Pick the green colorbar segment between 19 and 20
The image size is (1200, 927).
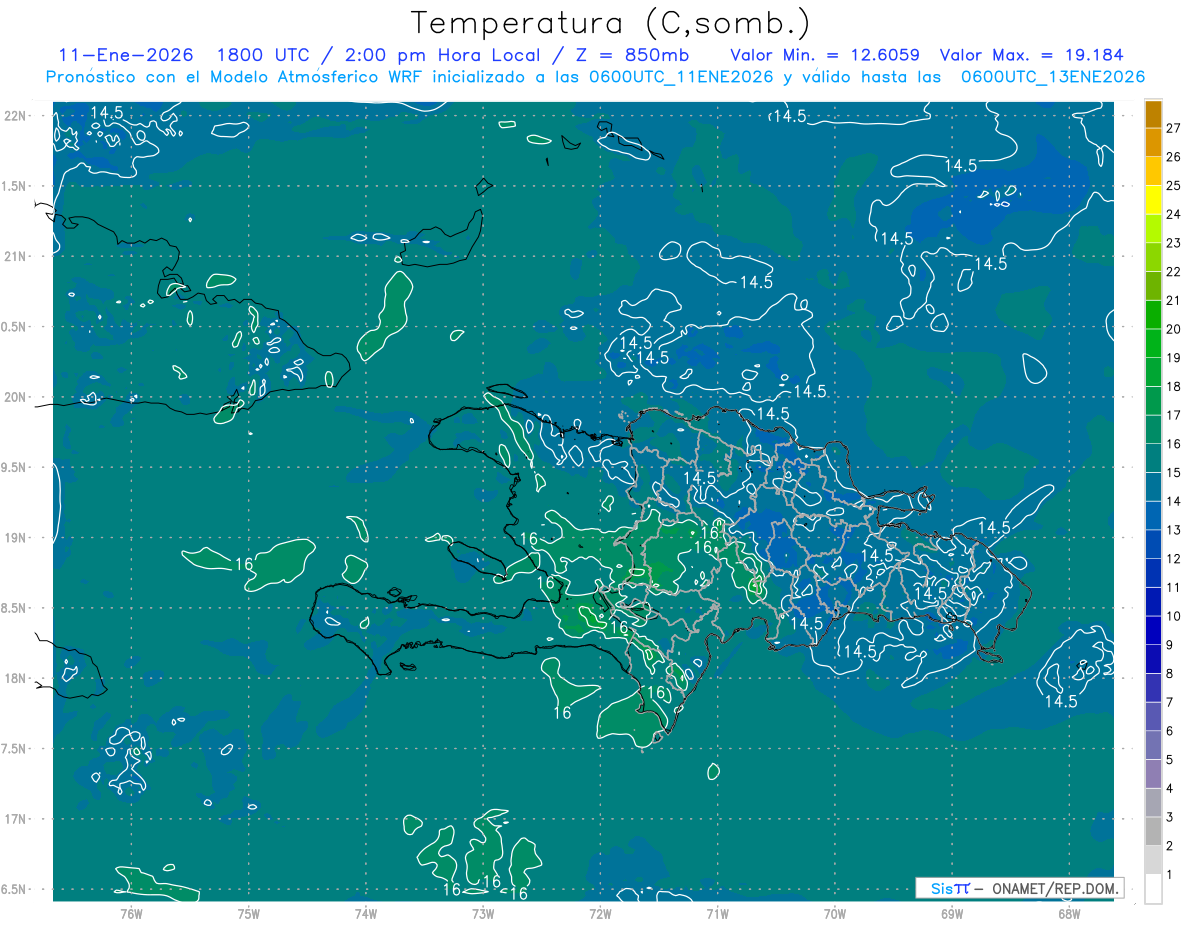coord(1153,343)
